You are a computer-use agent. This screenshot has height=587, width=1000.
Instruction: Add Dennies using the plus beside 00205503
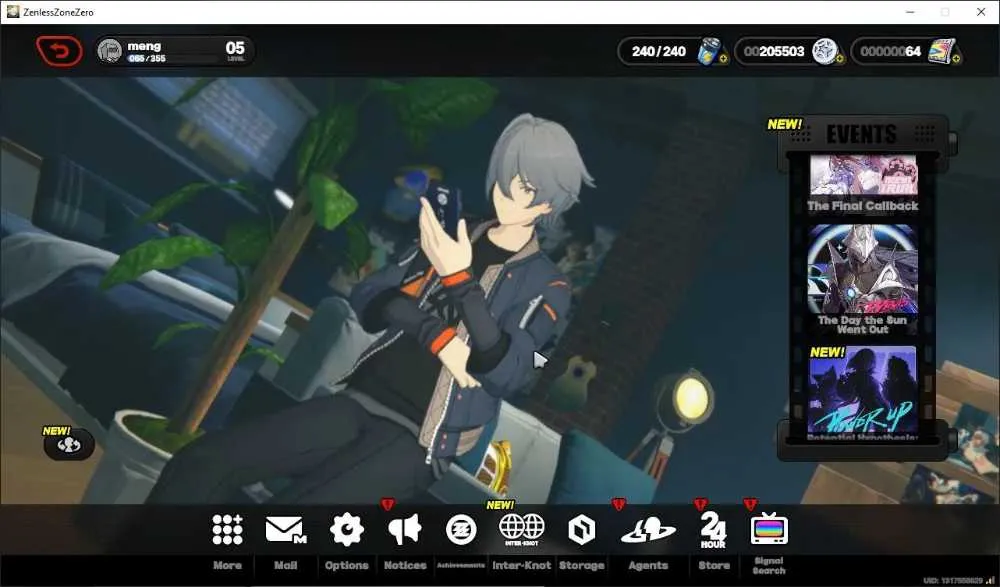pos(839,59)
